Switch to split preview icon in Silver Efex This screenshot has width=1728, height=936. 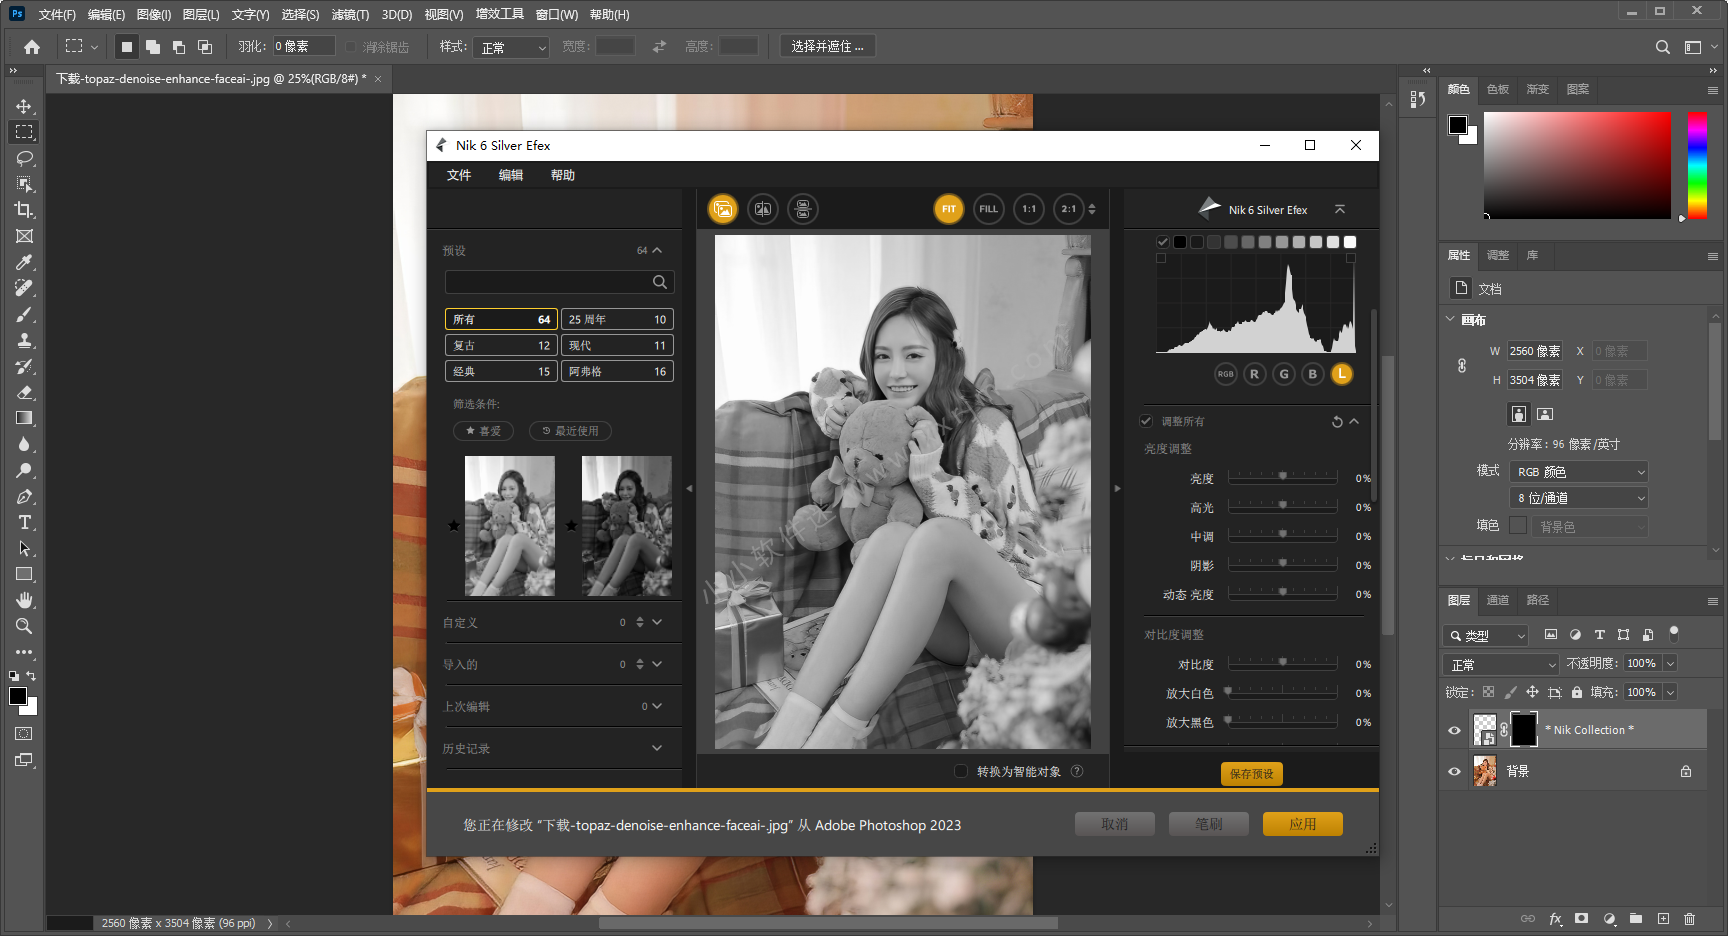[763, 209]
